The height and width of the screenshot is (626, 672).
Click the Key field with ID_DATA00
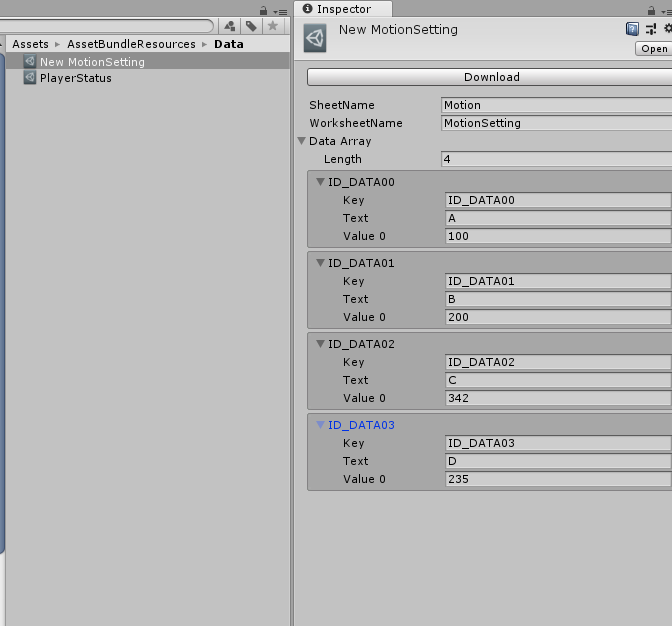click(x=558, y=200)
